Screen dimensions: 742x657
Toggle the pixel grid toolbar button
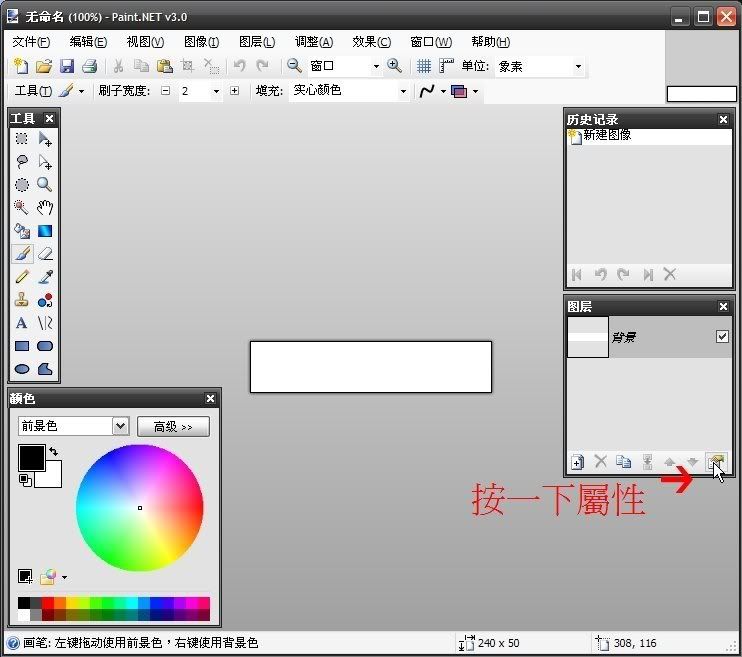click(424, 66)
